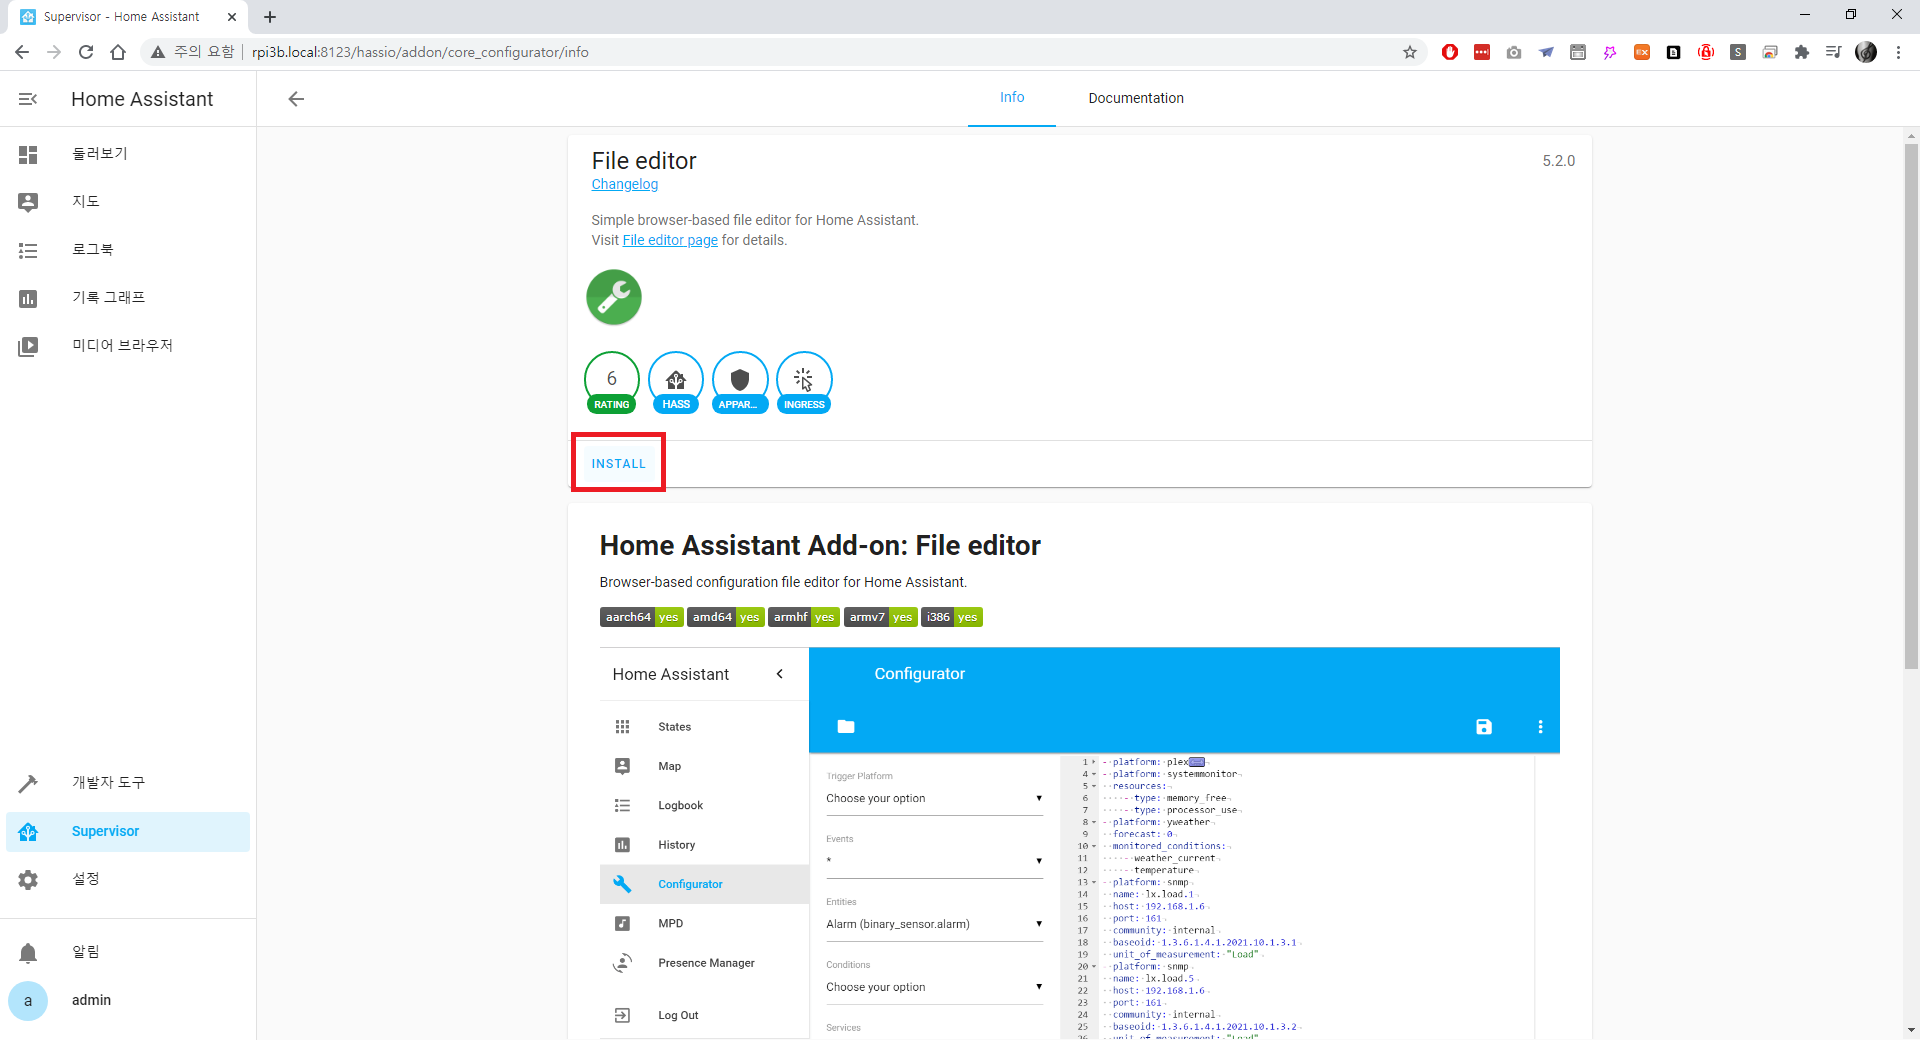Click the amd64 yes architecture badge
1920x1040 pixels.
pos(726,617)
